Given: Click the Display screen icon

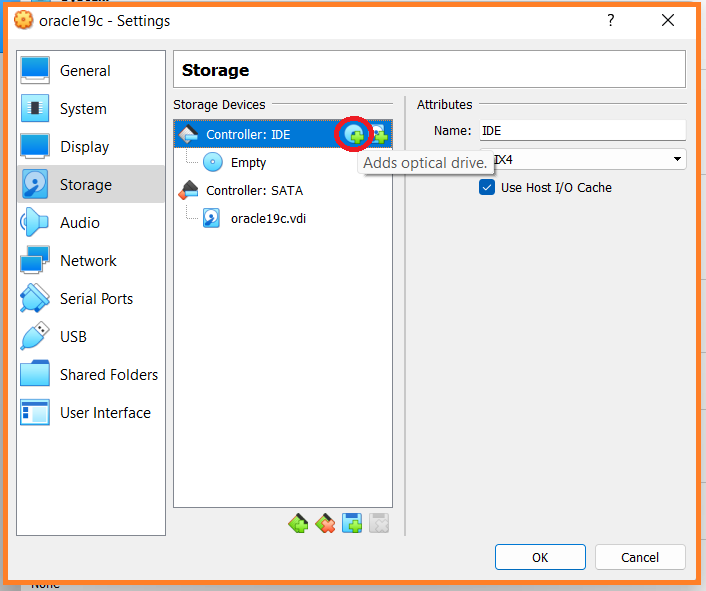Looking at the screenshot, I should pyautogui.click(x=35, y=146).
